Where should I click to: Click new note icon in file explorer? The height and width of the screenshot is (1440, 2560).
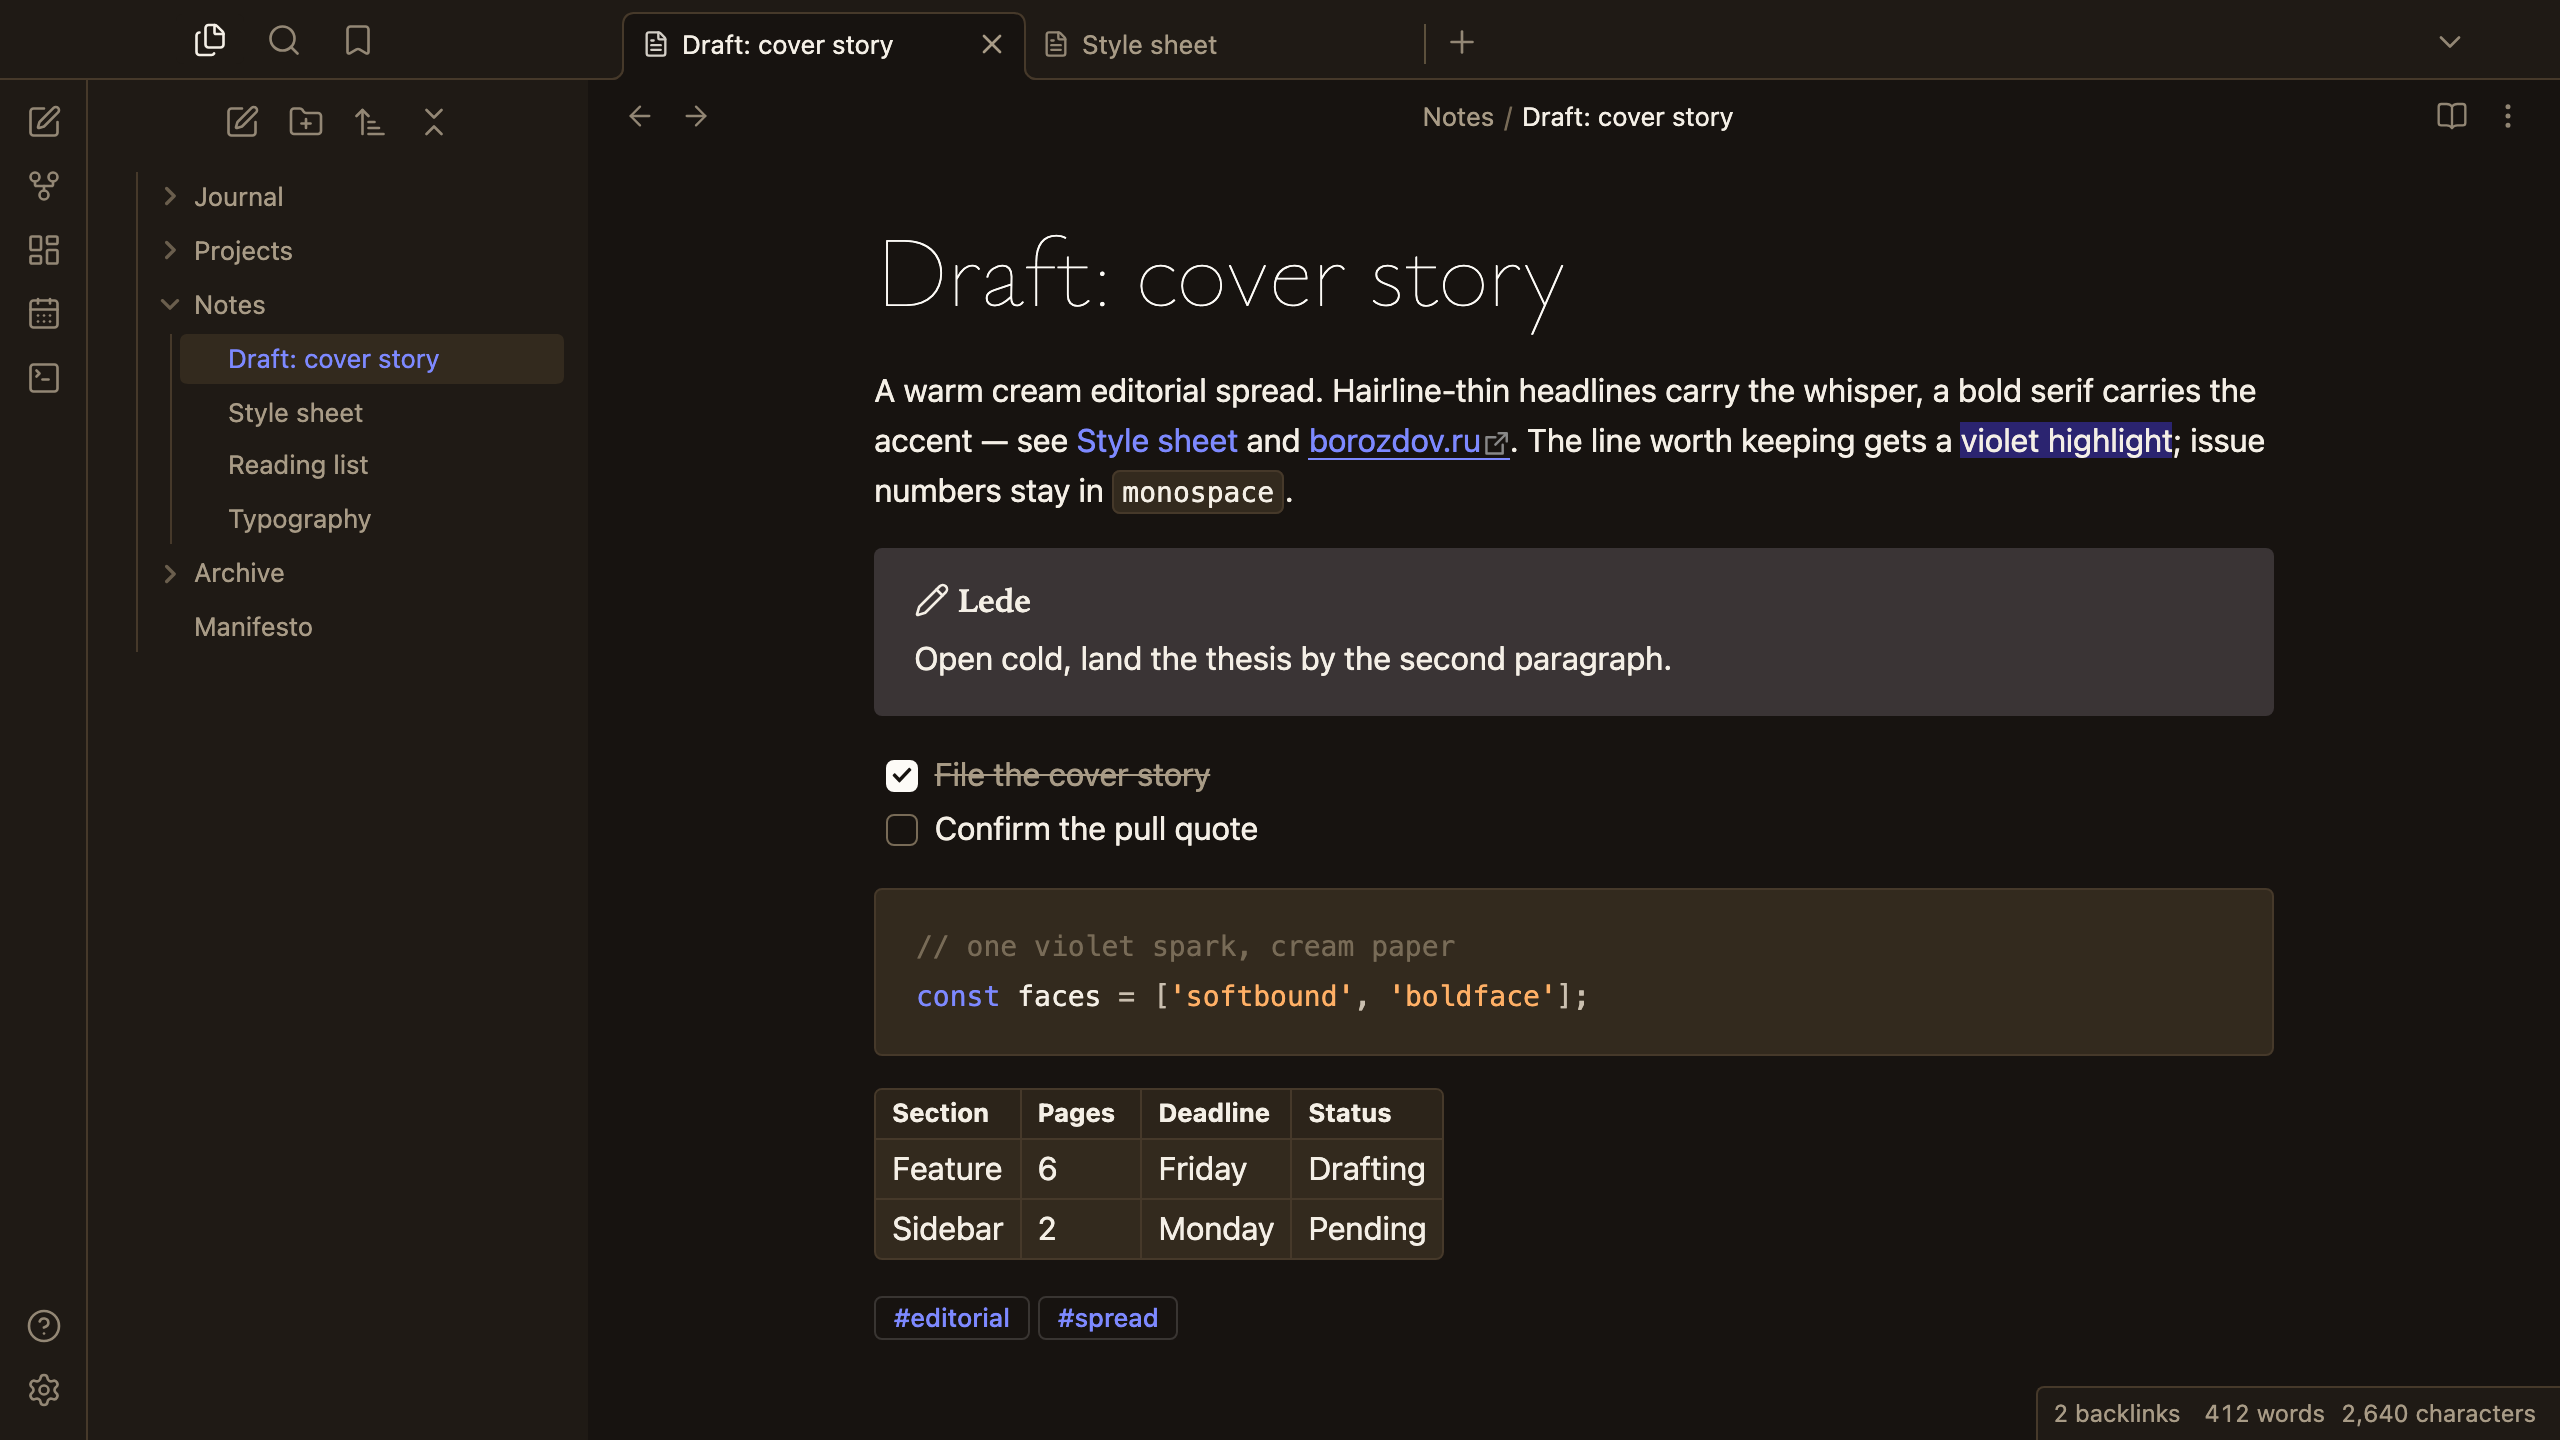[242, 122]
